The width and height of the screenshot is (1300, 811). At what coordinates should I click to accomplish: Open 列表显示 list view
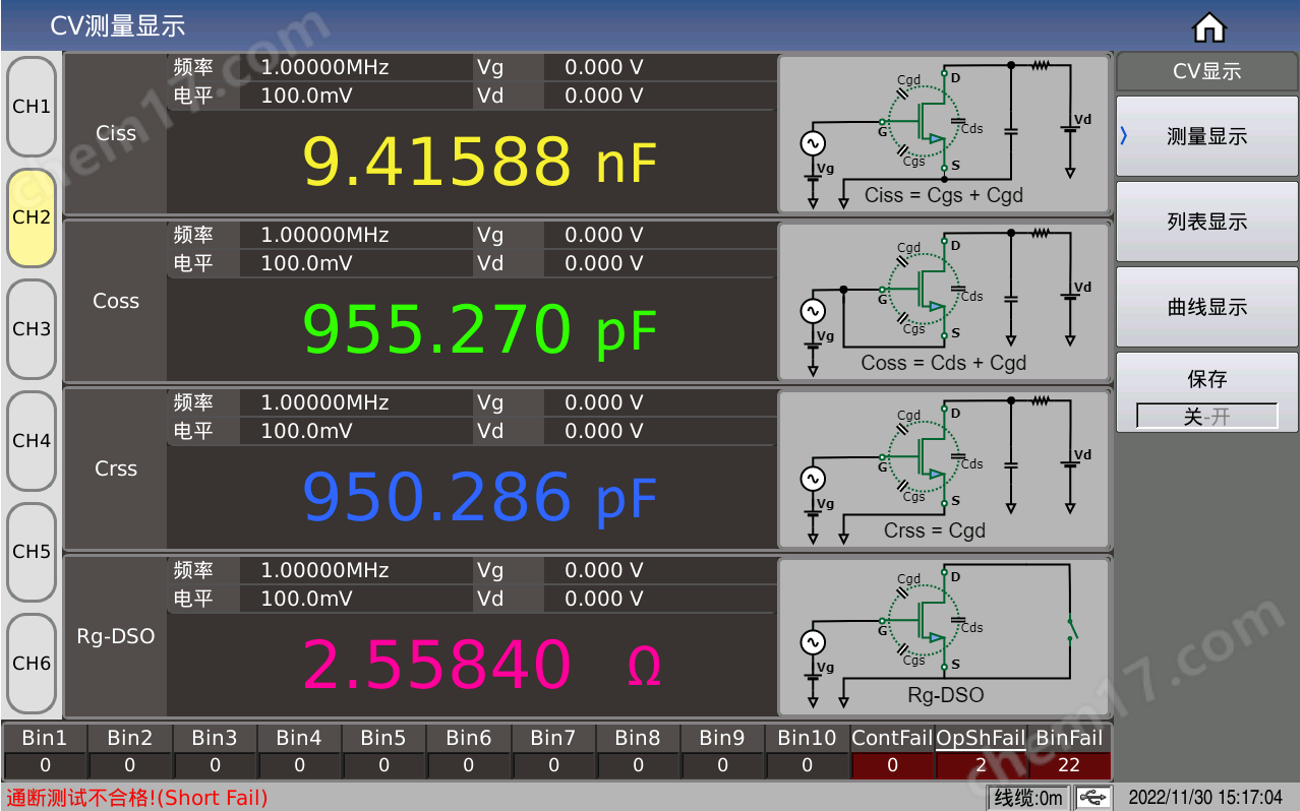tap(1206, 222)
